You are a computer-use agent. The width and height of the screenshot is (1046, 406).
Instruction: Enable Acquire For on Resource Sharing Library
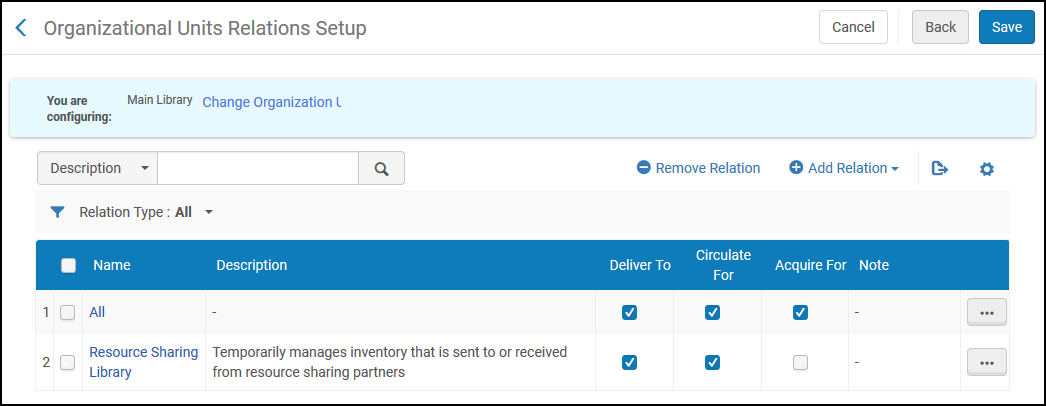point(800,362)
